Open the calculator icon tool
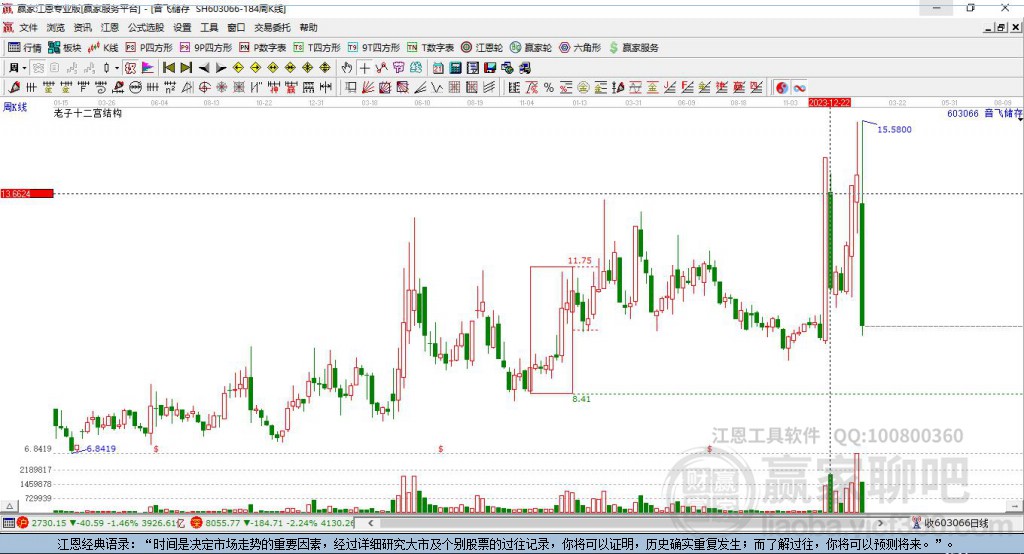1024x554 pixels. [x=455, y=68]
